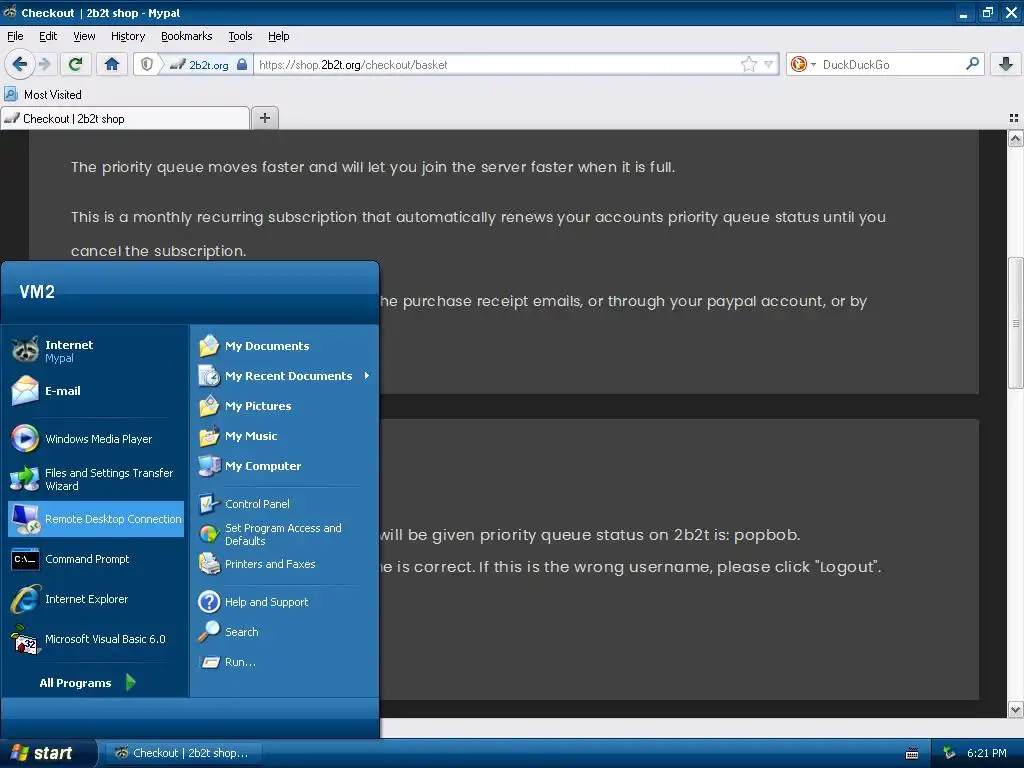1024x768 pixels.
Task: Open the Tools menu
Action: 240,37
